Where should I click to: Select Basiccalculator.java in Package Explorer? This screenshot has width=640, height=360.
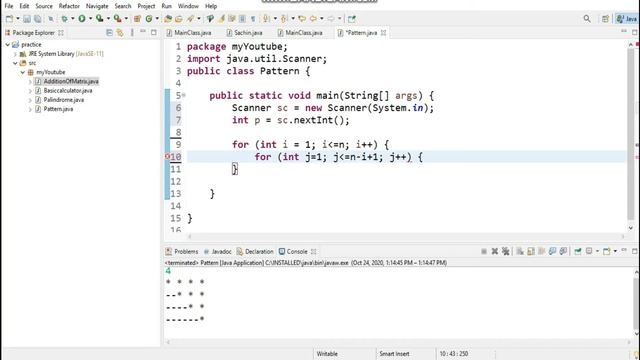pos(68,91)
